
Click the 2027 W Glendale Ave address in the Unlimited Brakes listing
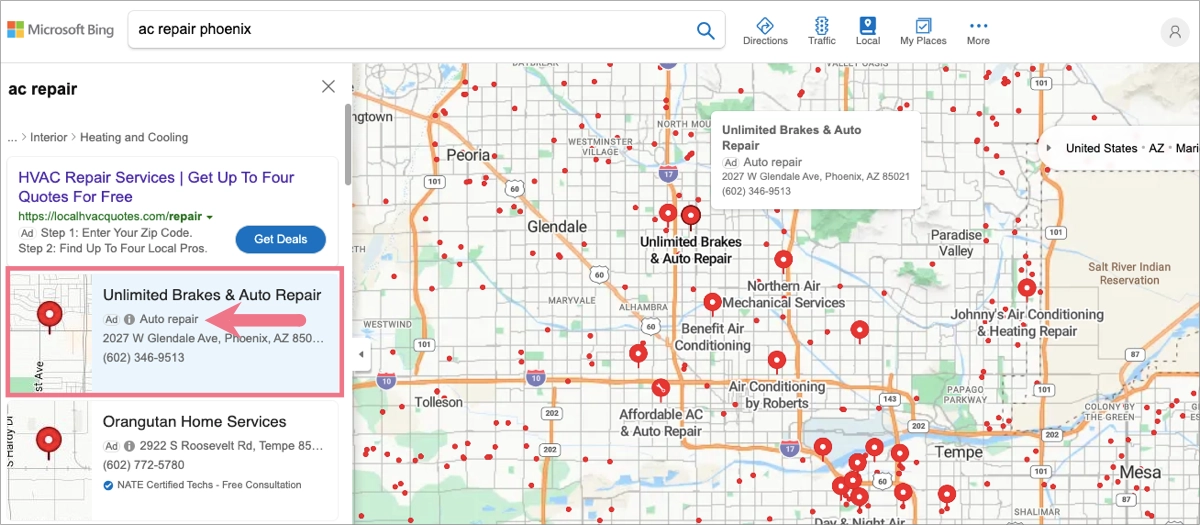[213, 338]
